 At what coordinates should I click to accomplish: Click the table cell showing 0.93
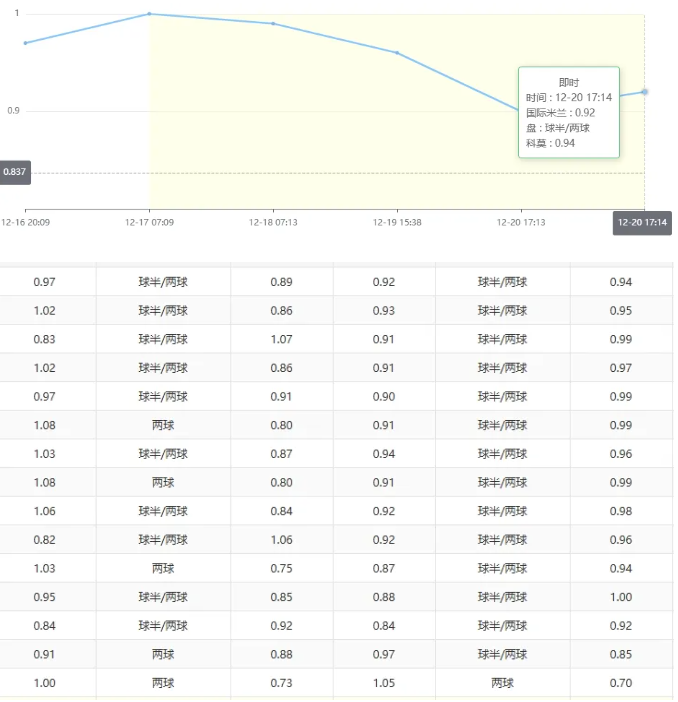coord(384,311)
